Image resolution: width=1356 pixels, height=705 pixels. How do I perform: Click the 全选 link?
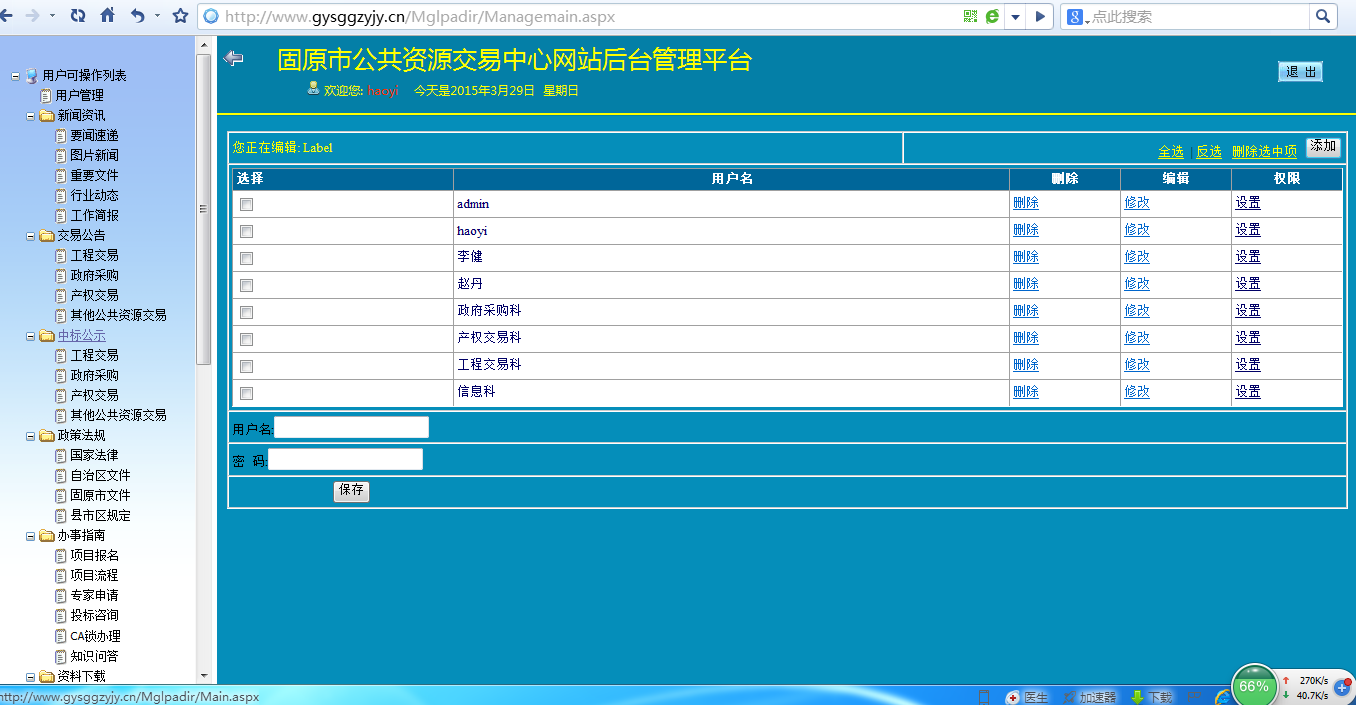tap(1171, 151)
